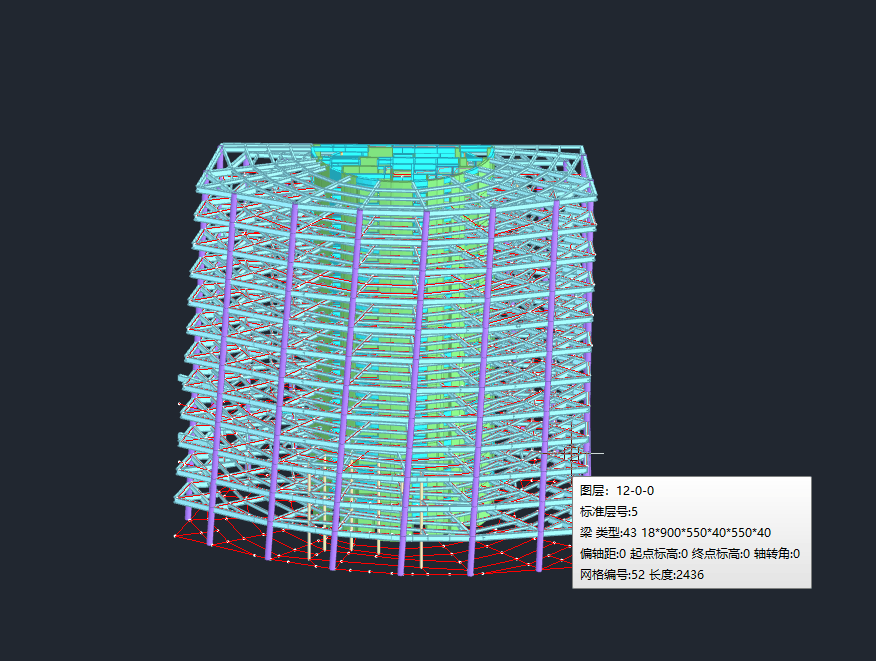This screenshot has height=661, width=876.
Task: Click the "轴转角:0" value in tooltip
Action: point(777,554)
